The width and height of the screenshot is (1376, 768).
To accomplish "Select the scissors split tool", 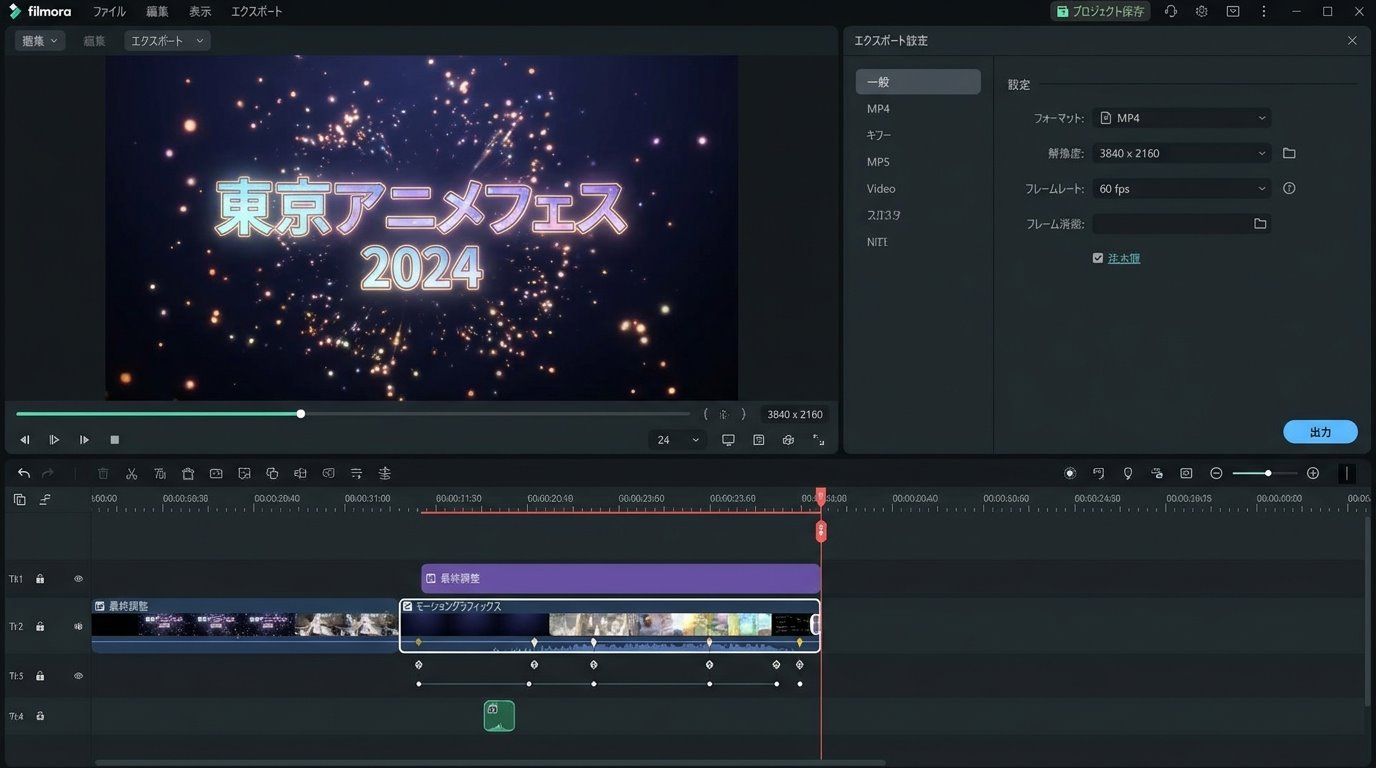I will click(x=131, y=473).
